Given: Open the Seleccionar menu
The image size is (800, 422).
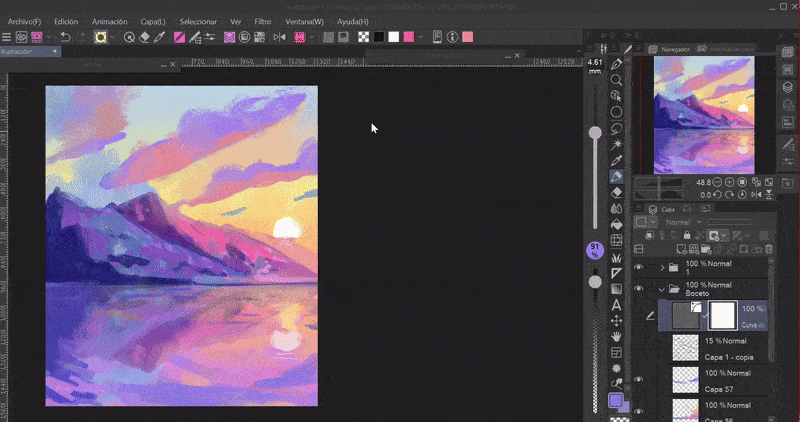Looking at the screenshot, I should 198,21.
